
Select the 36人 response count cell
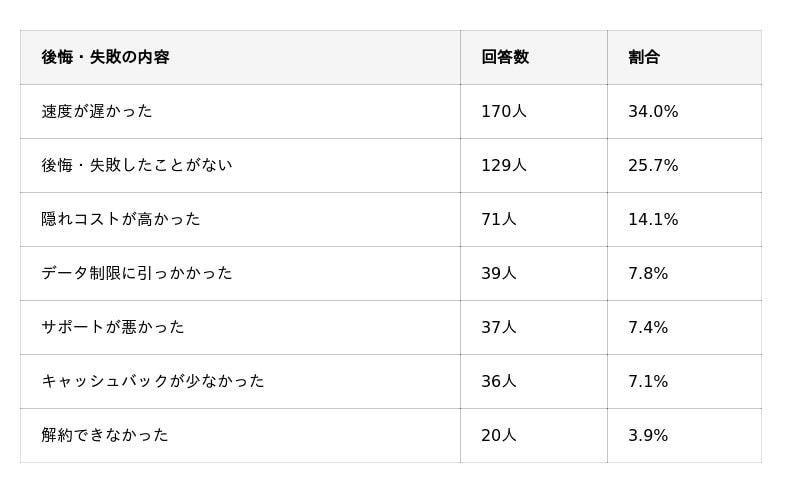[498, 381]
